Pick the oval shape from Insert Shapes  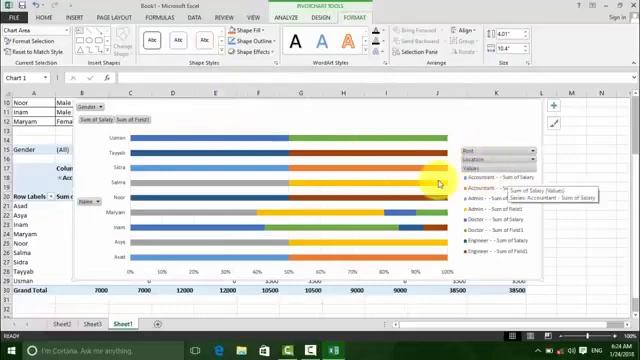tap(89, 40)
